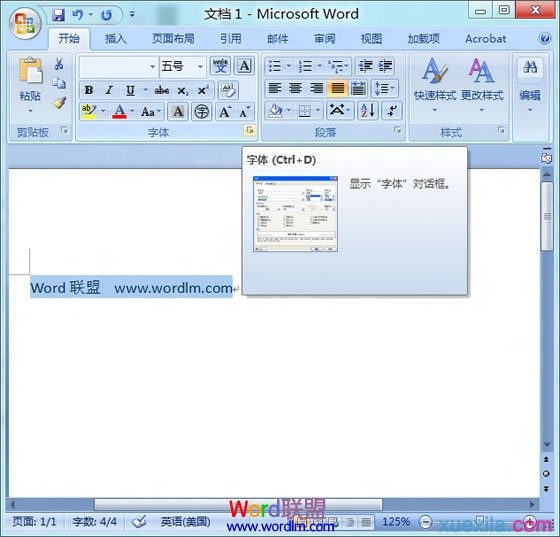Click the Grow Font icon
This screenshot has width=560, height=537.
225,112
